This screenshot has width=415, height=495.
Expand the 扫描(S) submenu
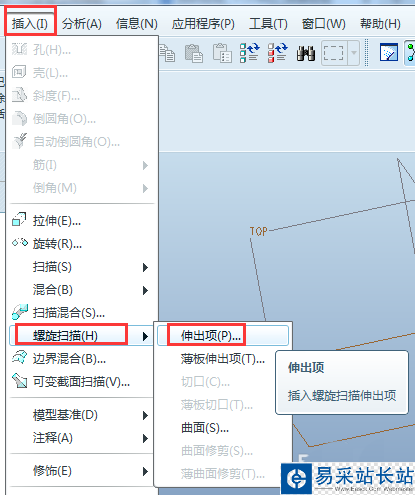[82, 267]
